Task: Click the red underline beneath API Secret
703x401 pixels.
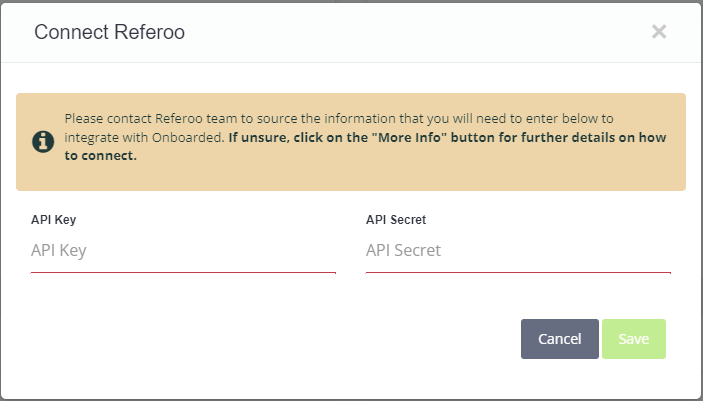Action: point(518,272)
